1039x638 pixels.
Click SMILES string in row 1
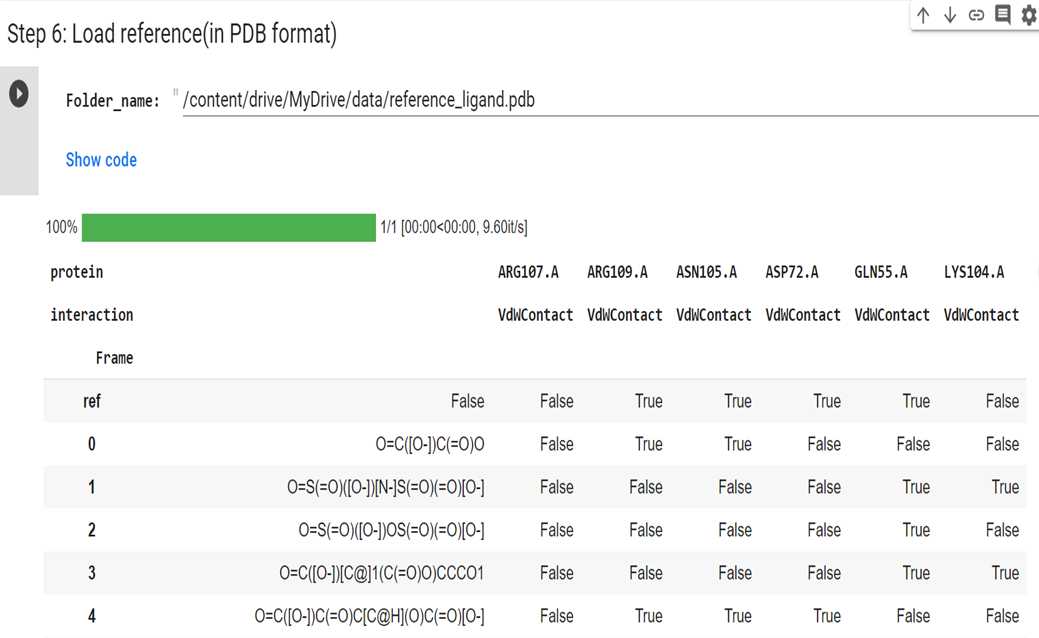coord(386,487)
